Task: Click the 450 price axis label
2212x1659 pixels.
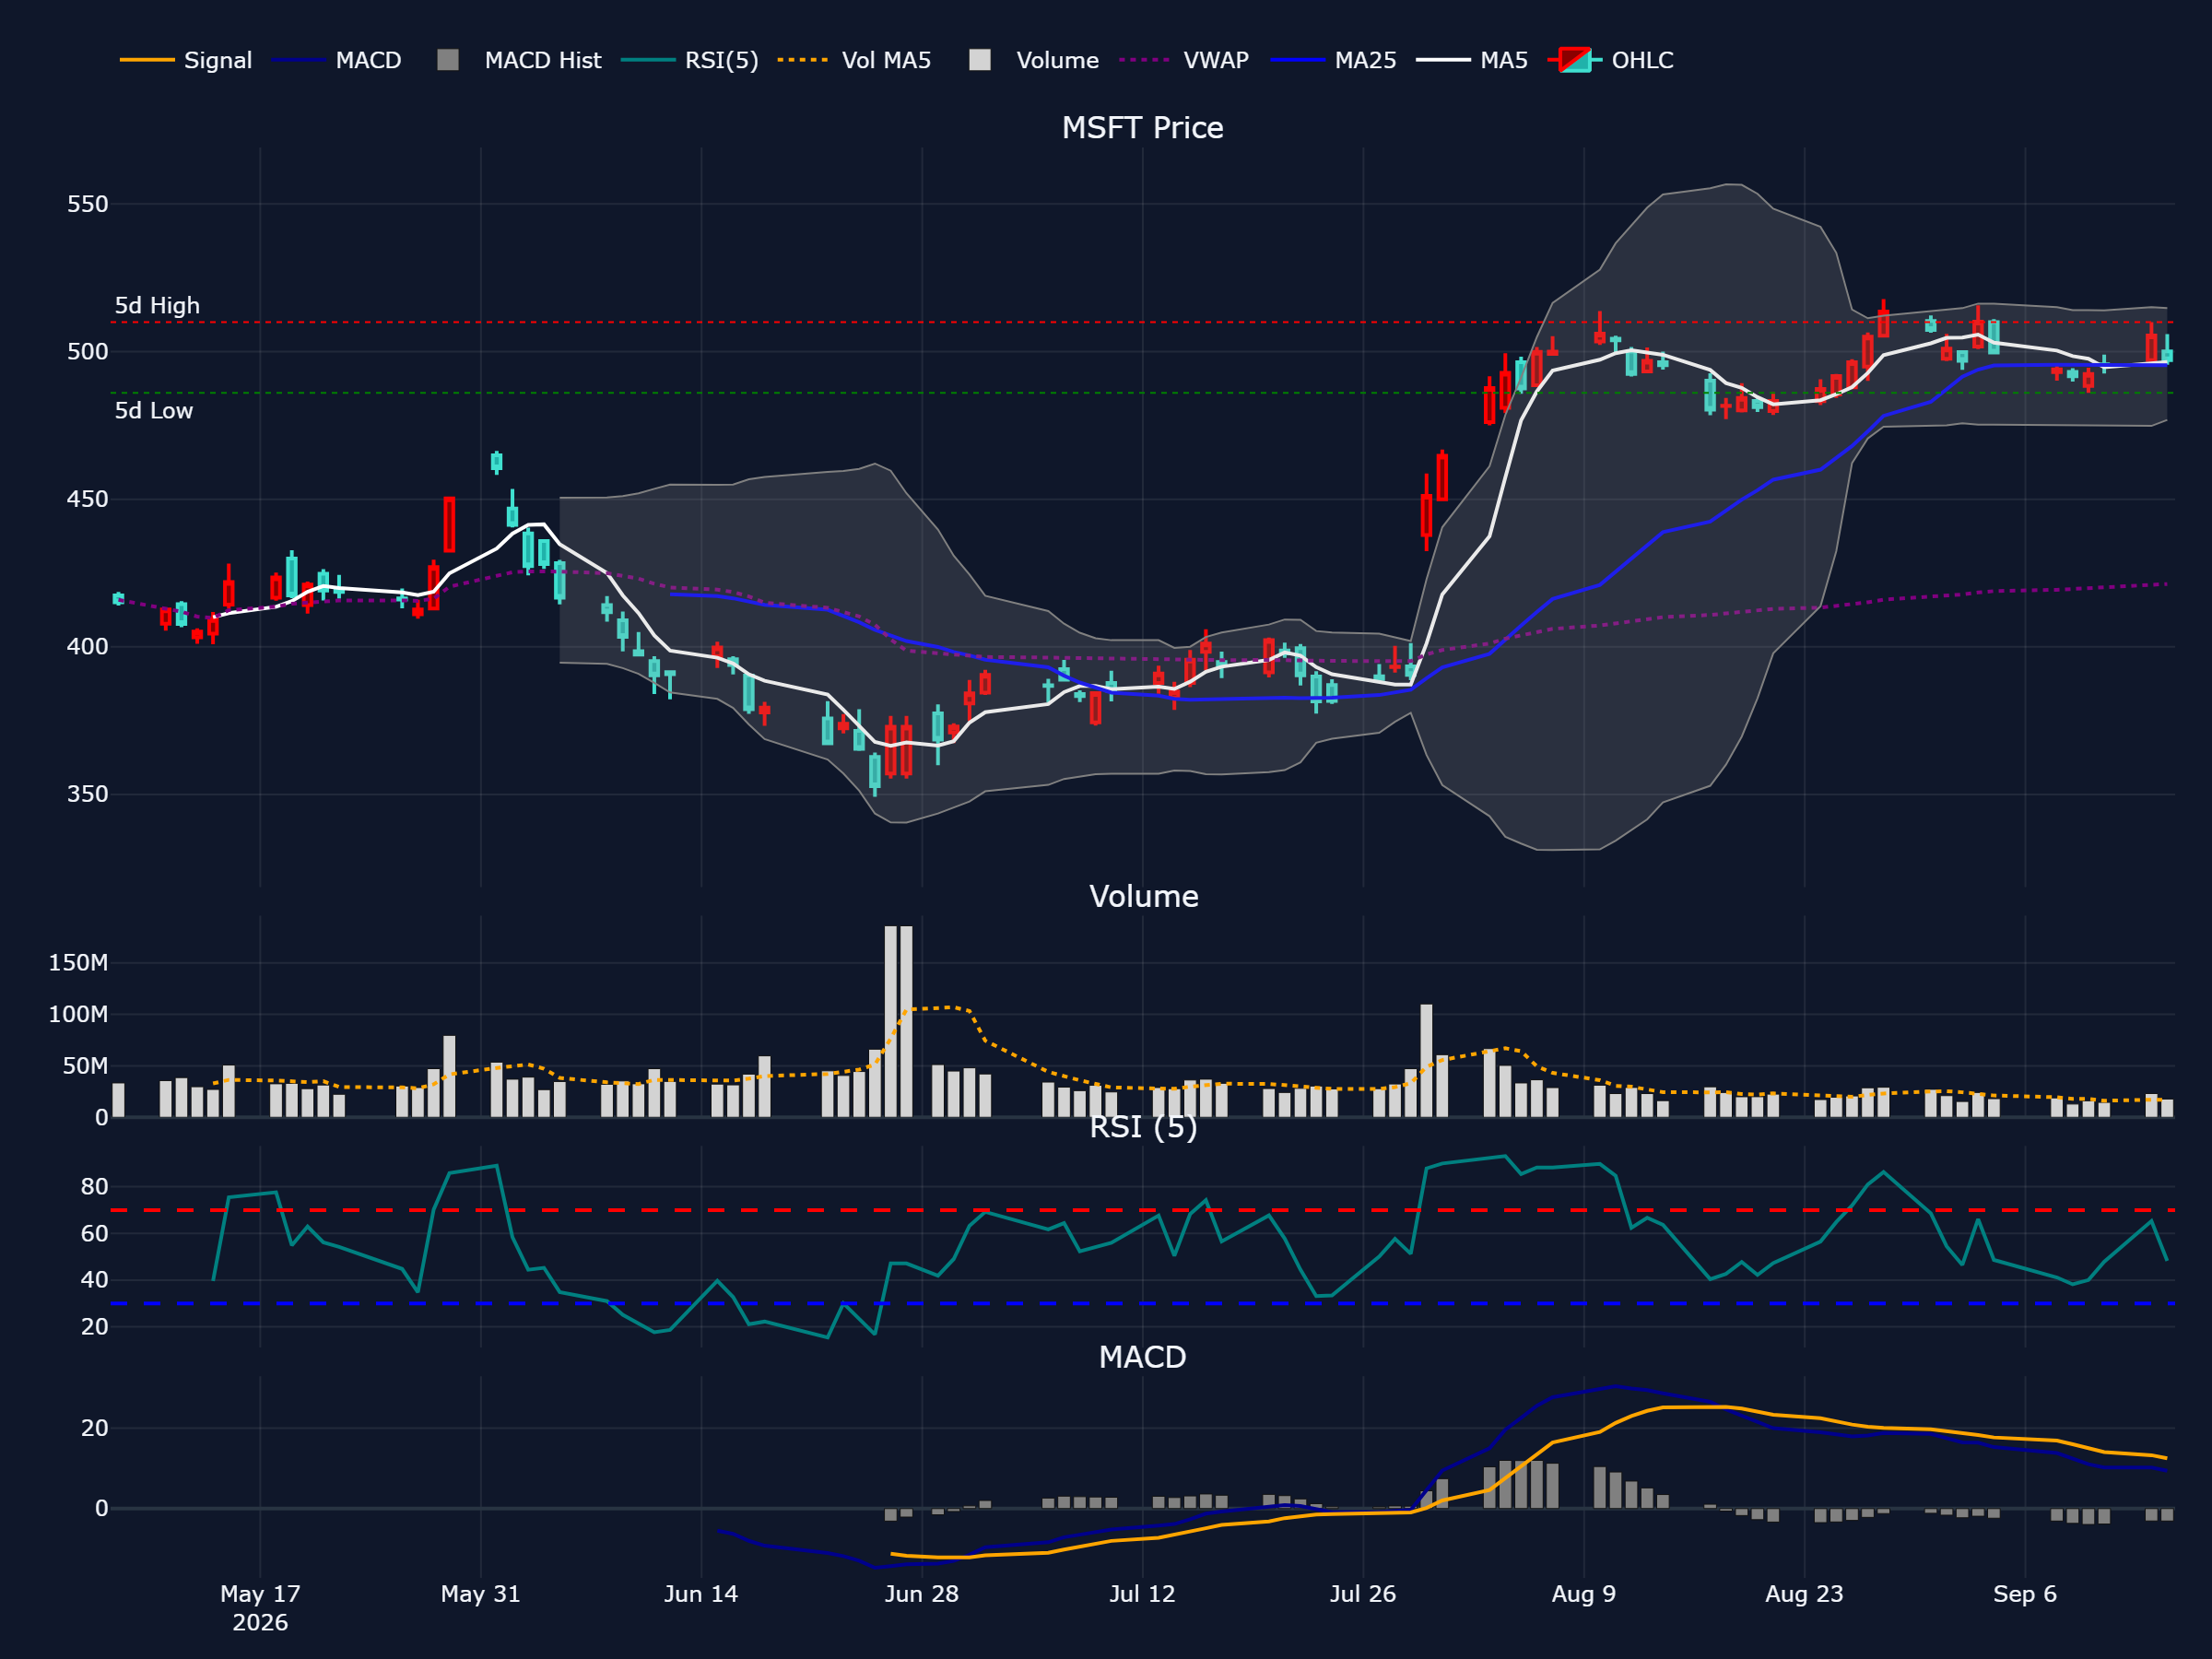Action: (x=87, y=499)
